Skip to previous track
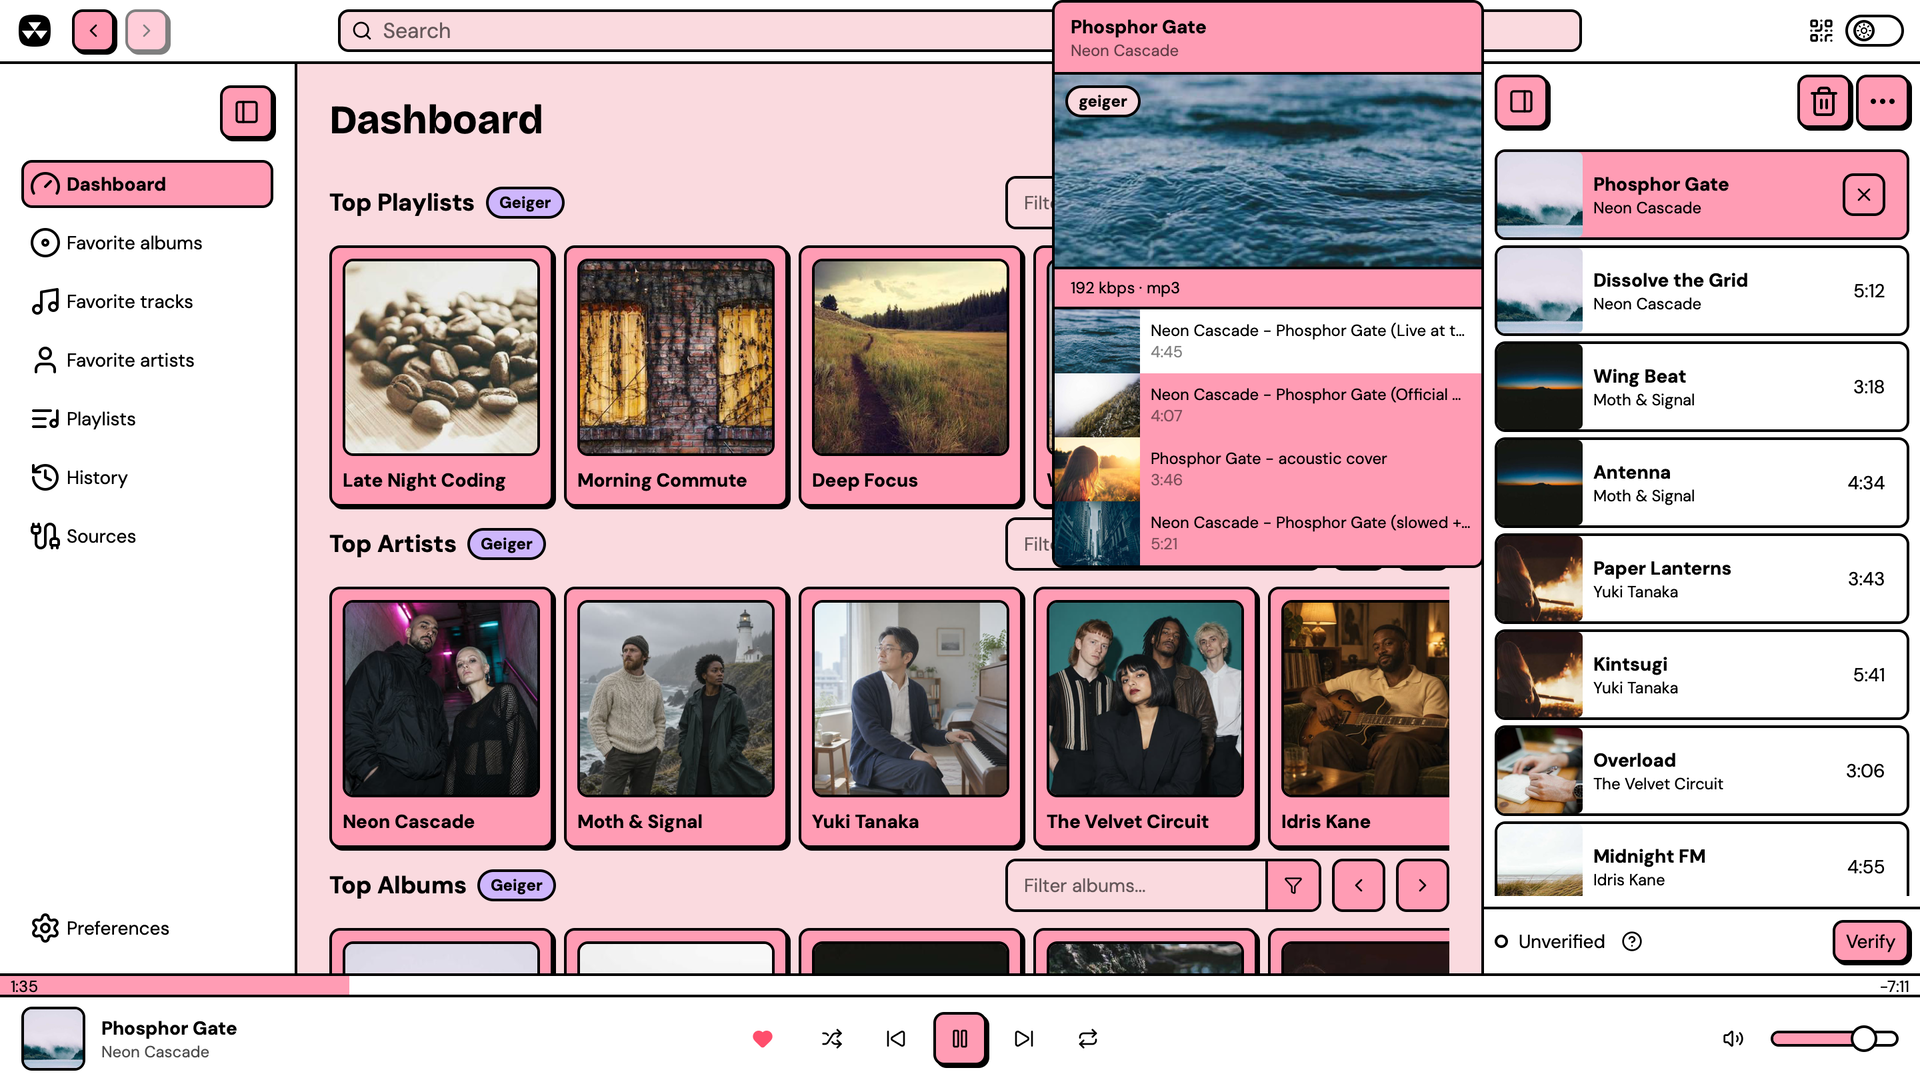The height and width of the screenshot is (1080, 1920). 896,1039
